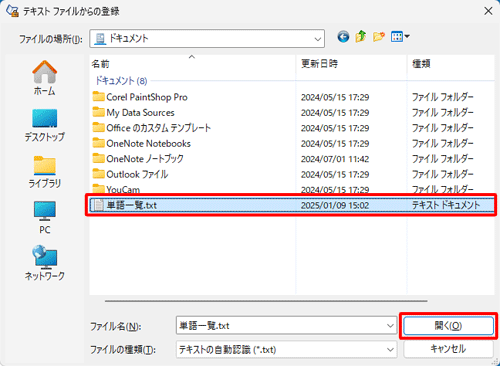The height and width of the screenshot is (366, 500).
Task: Select the 単語一覧.txt file icon
Action: pyautogui.click(x=98, y=205)
